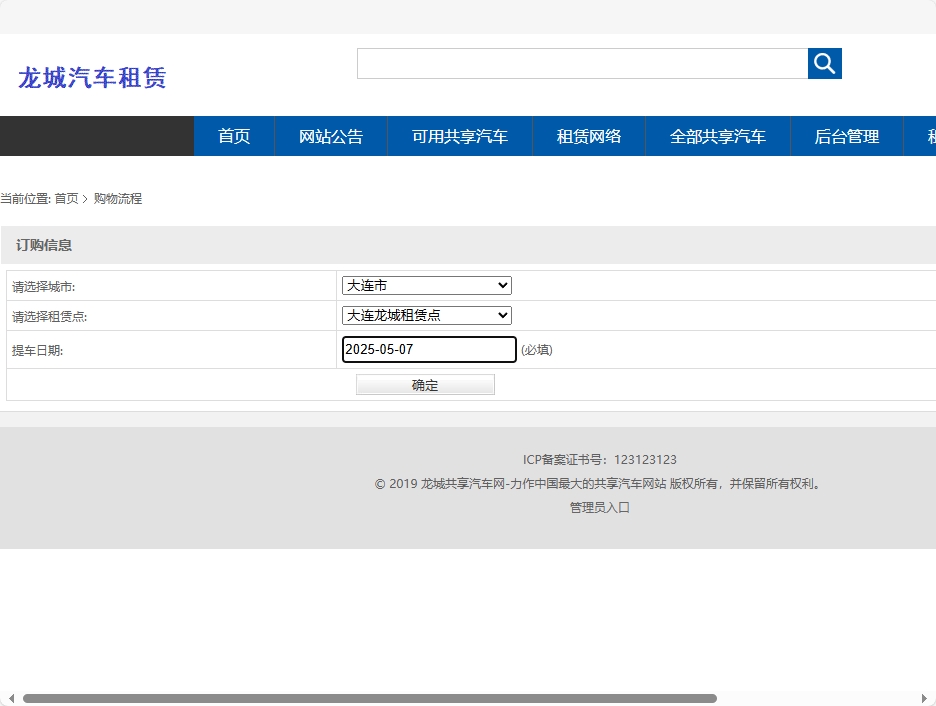Viewport: 936px width, 706px height.
Task: Click the 首页 breadcrumb link
Action: coord(68,199)
